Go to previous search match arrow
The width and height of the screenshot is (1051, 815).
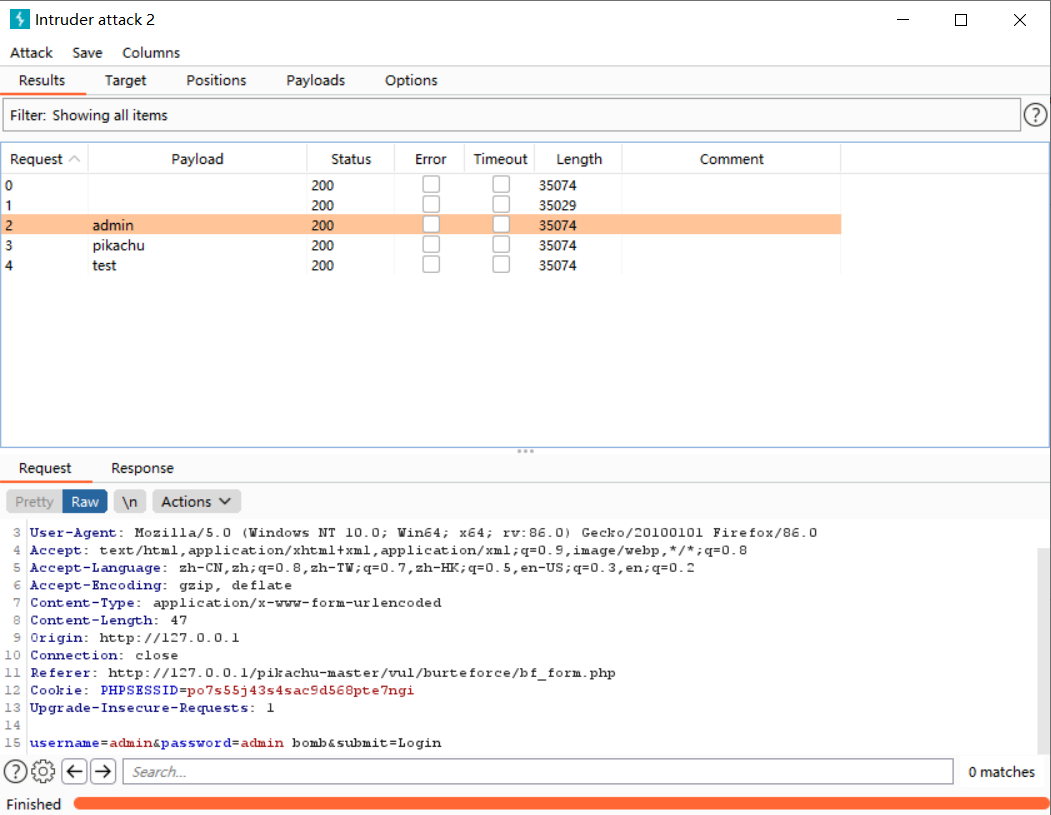(74, 771)
